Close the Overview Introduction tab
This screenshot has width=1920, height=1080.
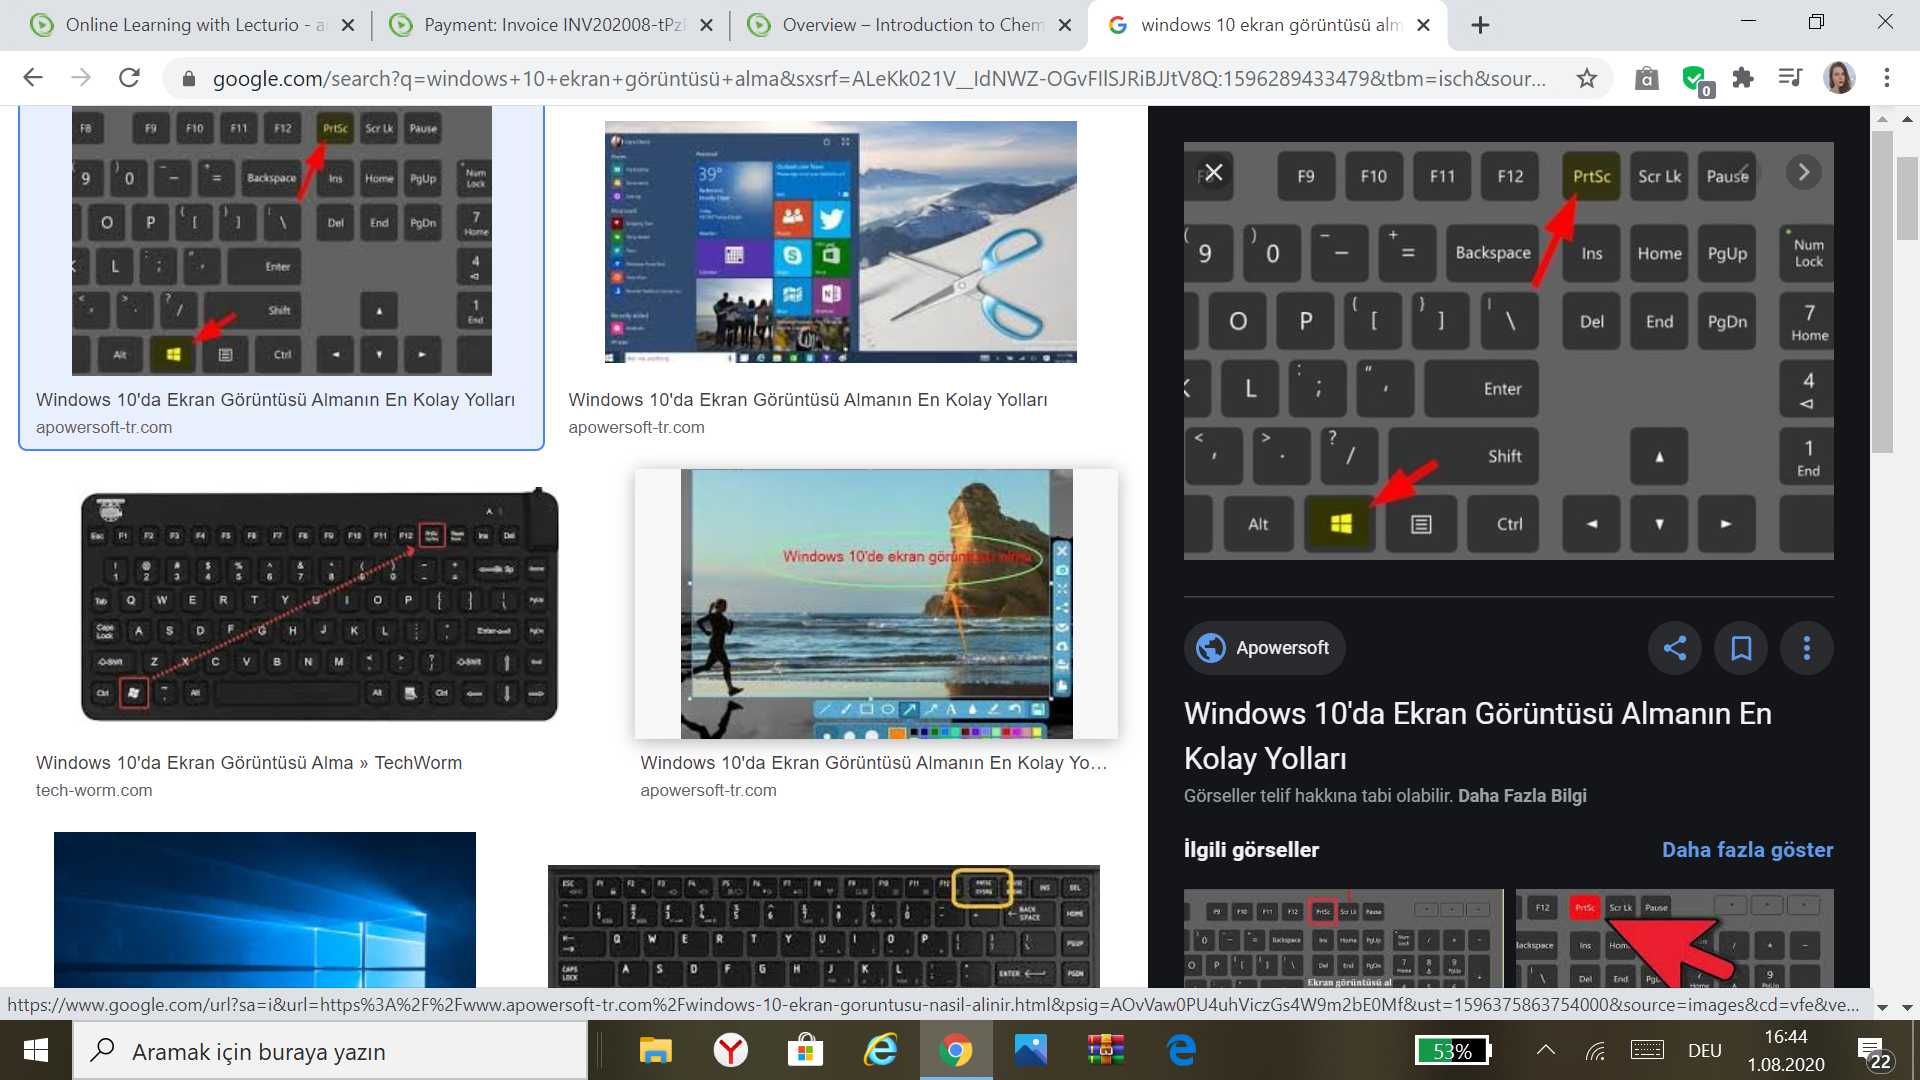1066,25
